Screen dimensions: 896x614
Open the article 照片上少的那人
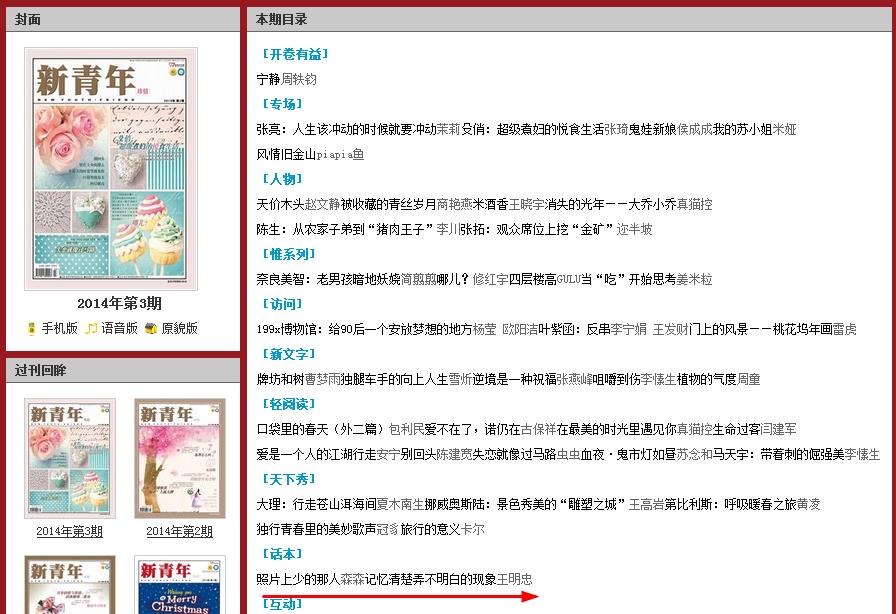298,579
